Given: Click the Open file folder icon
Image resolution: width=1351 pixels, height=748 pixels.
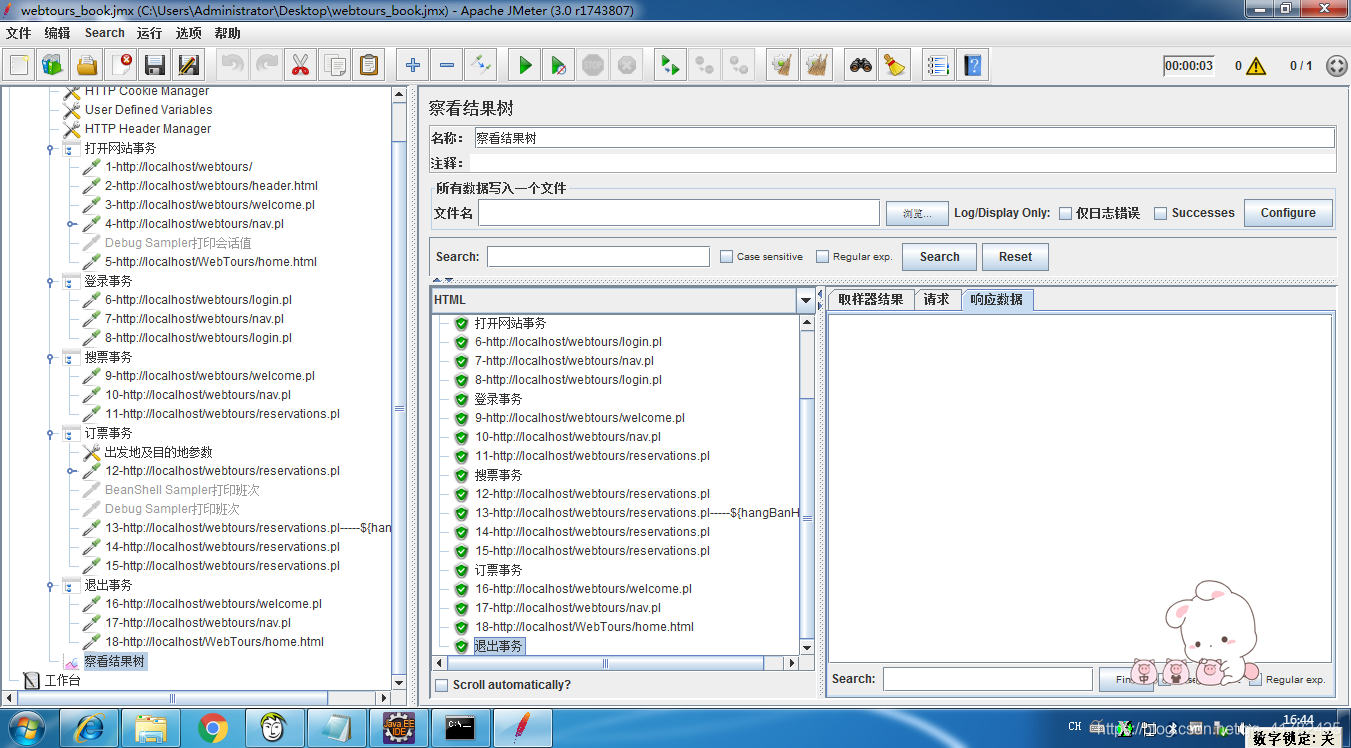Looking at the screenshot, I should [87, 66].
